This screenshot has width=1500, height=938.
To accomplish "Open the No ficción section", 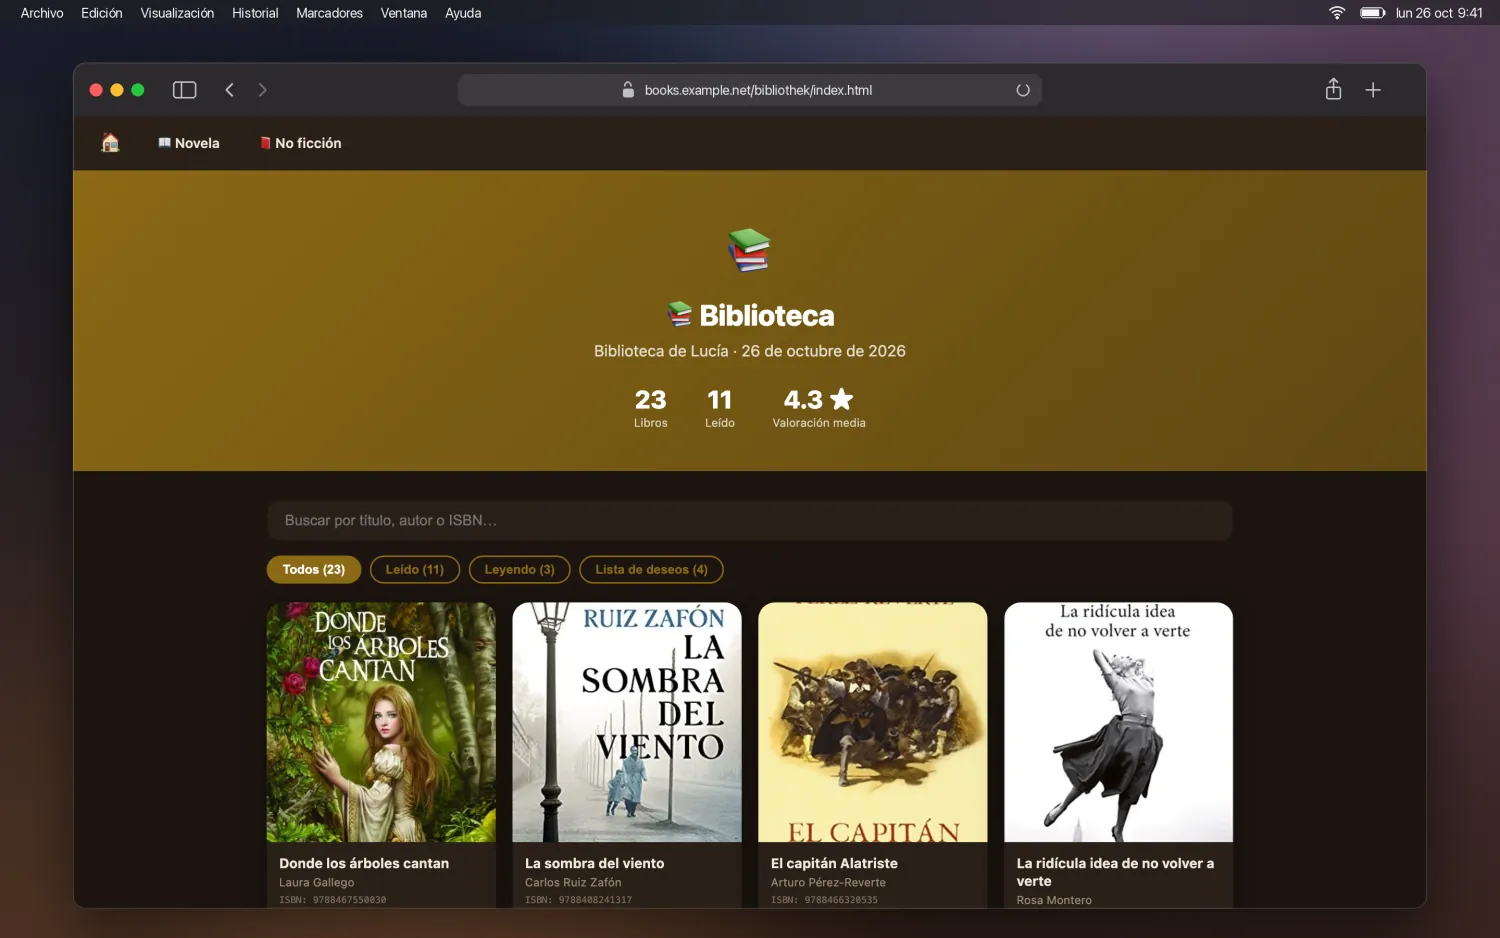I will (x=301, y=143).
